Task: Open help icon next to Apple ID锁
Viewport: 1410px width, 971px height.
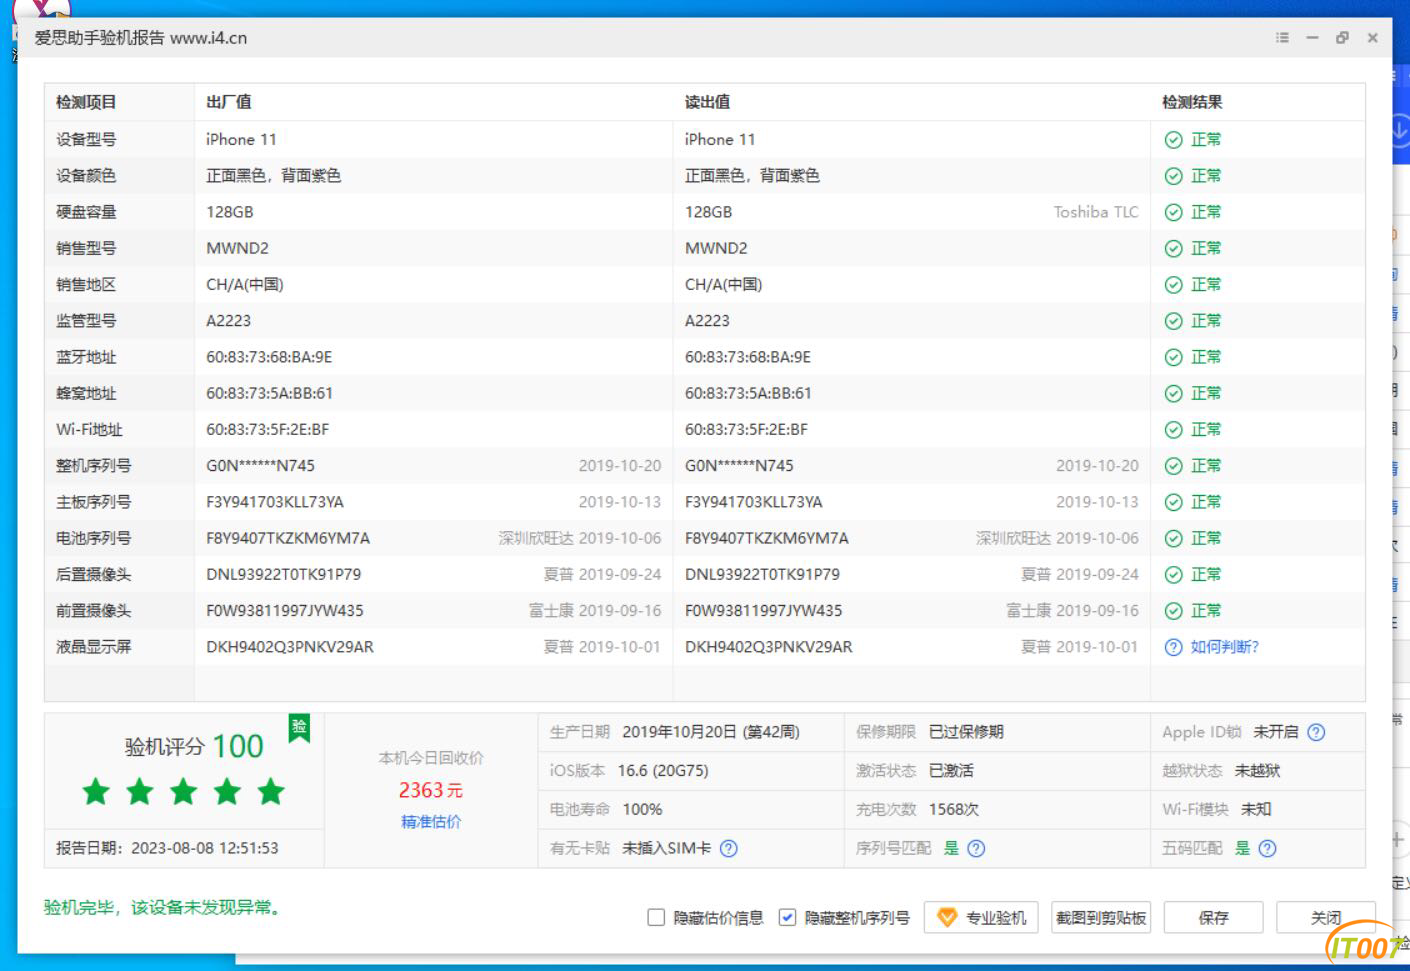Action: tap(1317, 732)
